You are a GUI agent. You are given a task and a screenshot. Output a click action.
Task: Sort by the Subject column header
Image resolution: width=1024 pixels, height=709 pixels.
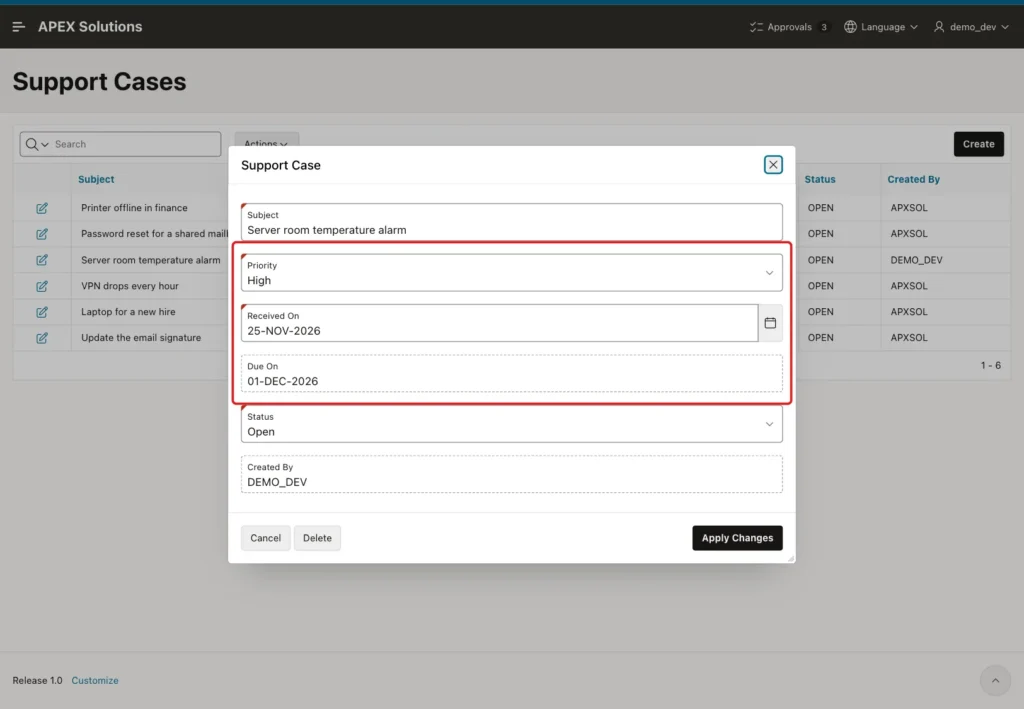tap(96, 179)
